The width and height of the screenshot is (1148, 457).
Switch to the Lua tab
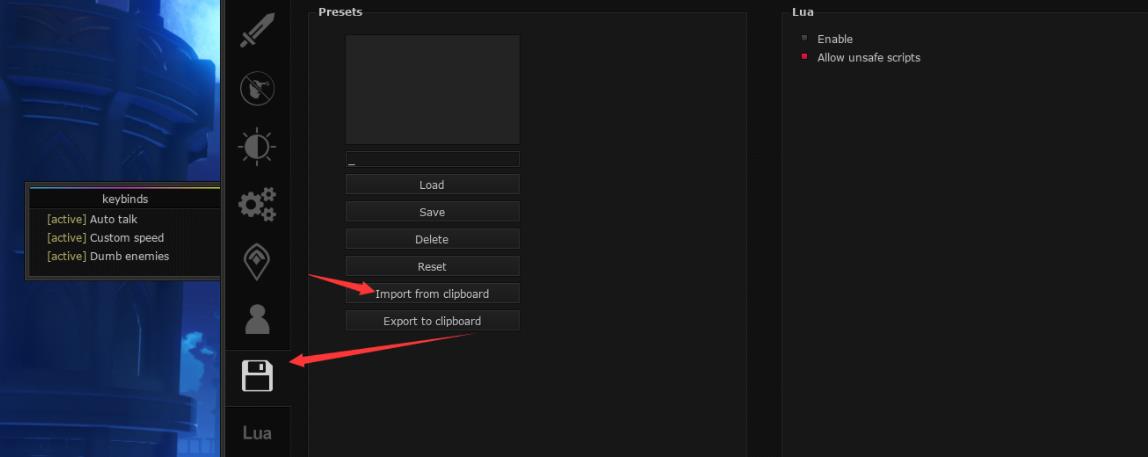pos(257,433)
